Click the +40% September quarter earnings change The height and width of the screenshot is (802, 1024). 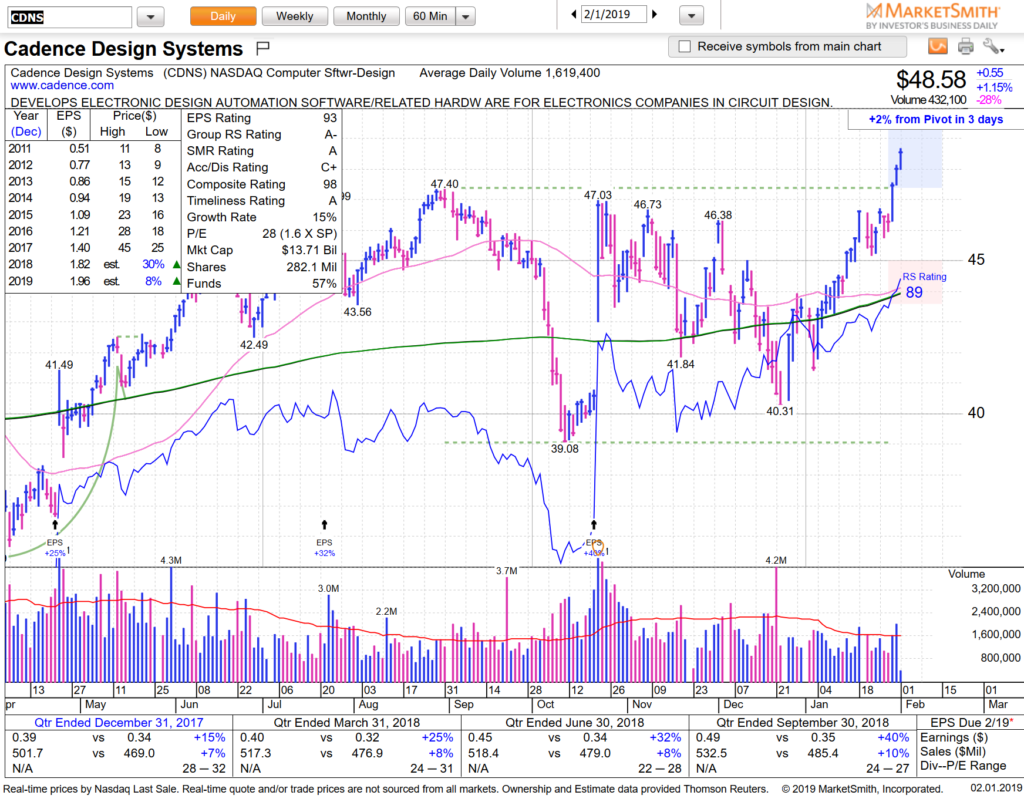click(x=893, y=738)
